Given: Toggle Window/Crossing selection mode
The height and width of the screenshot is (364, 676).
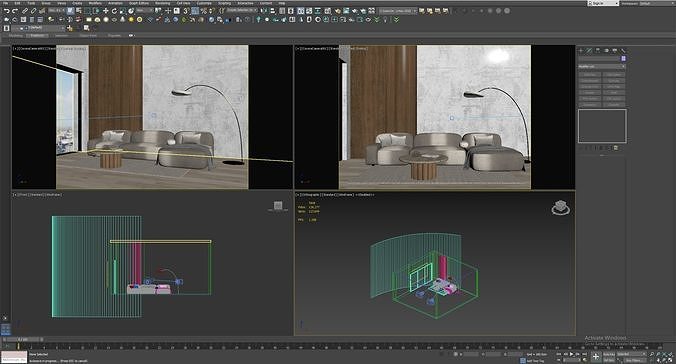Looking at the screenshot, I should 97,11.
